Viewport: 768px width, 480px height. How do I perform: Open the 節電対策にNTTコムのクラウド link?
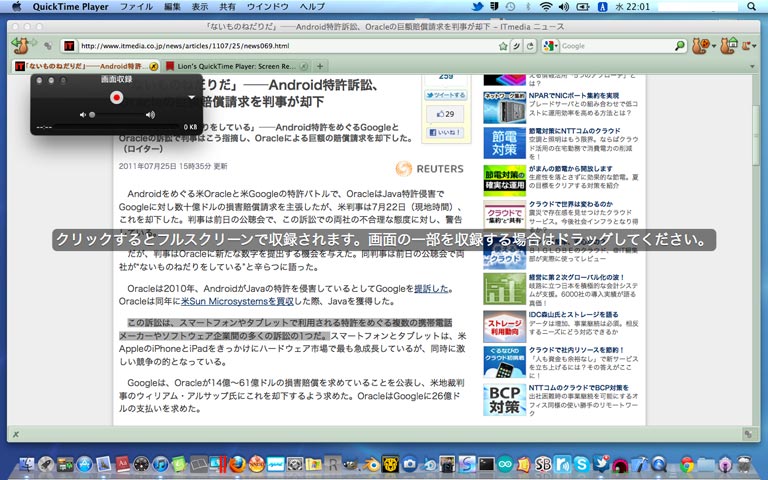(x=575, y=131)
